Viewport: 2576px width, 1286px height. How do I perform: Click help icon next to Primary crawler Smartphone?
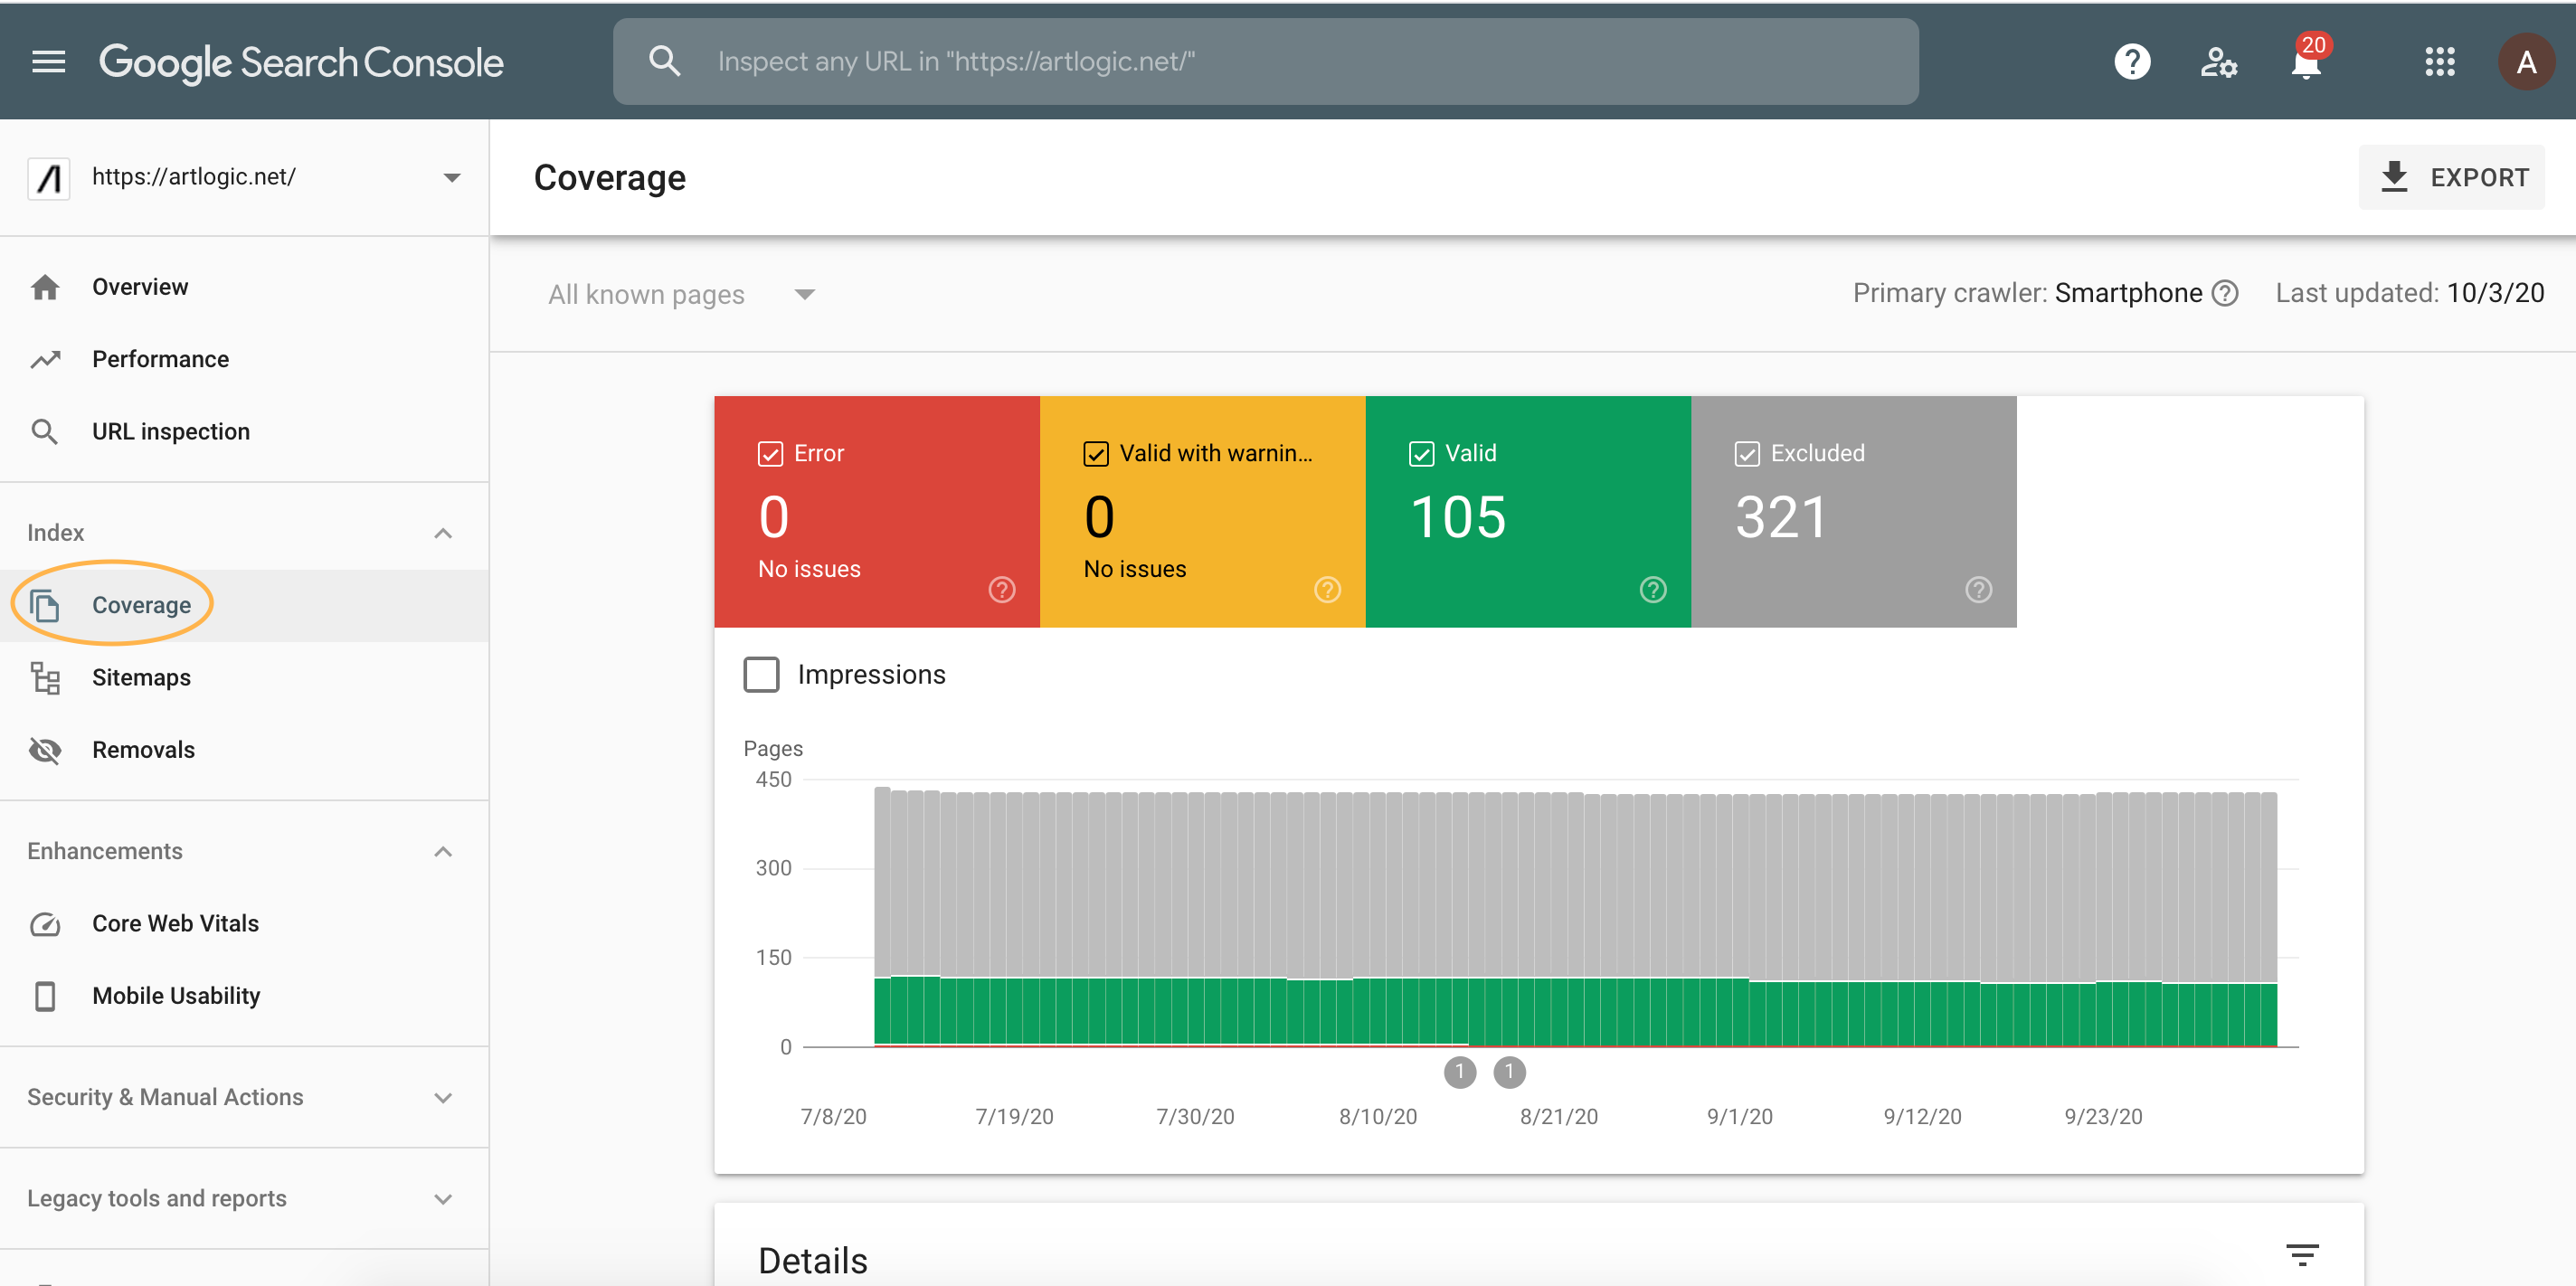click(2225, 293)
